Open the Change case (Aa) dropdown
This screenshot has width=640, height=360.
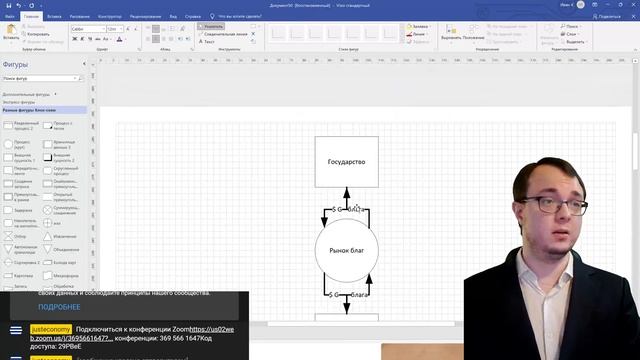point(106,39)
